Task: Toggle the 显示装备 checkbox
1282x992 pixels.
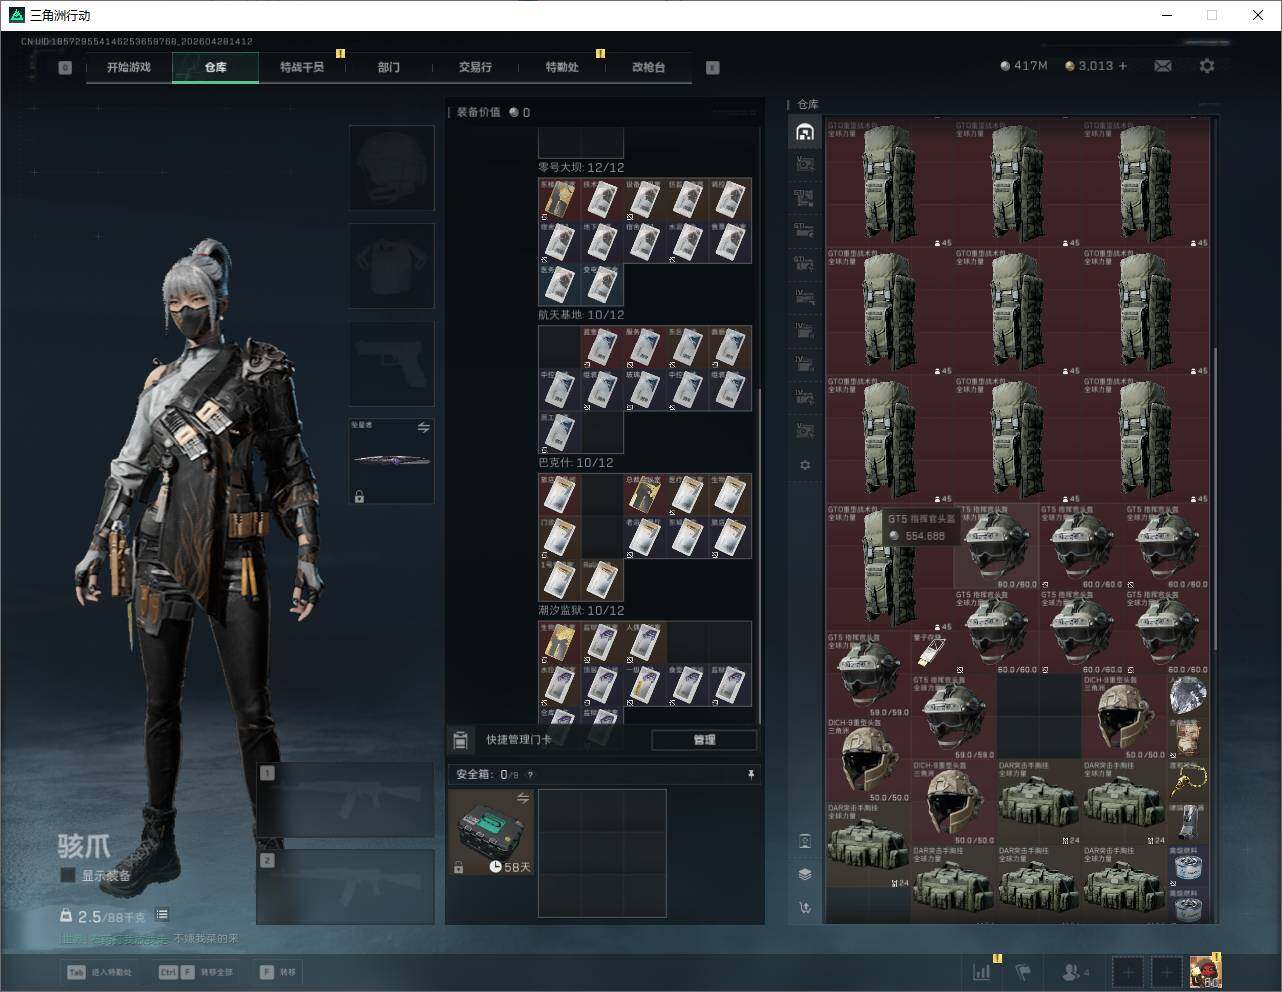Action: point(68,875)
